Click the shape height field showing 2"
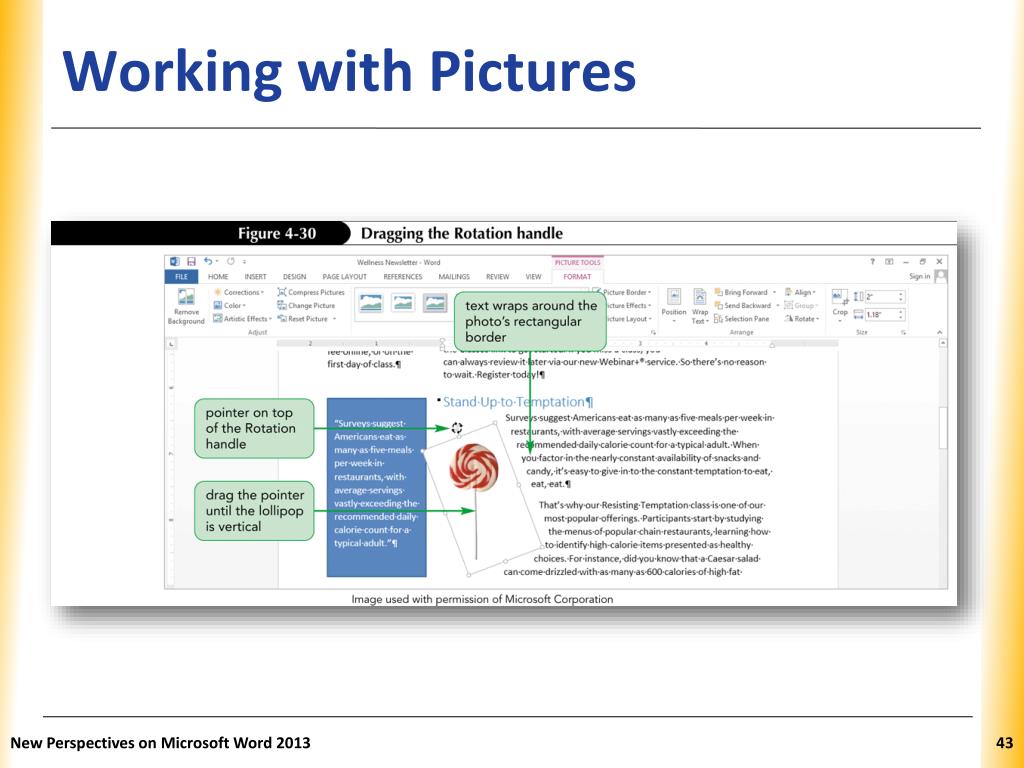 click(x=885, y=296)
